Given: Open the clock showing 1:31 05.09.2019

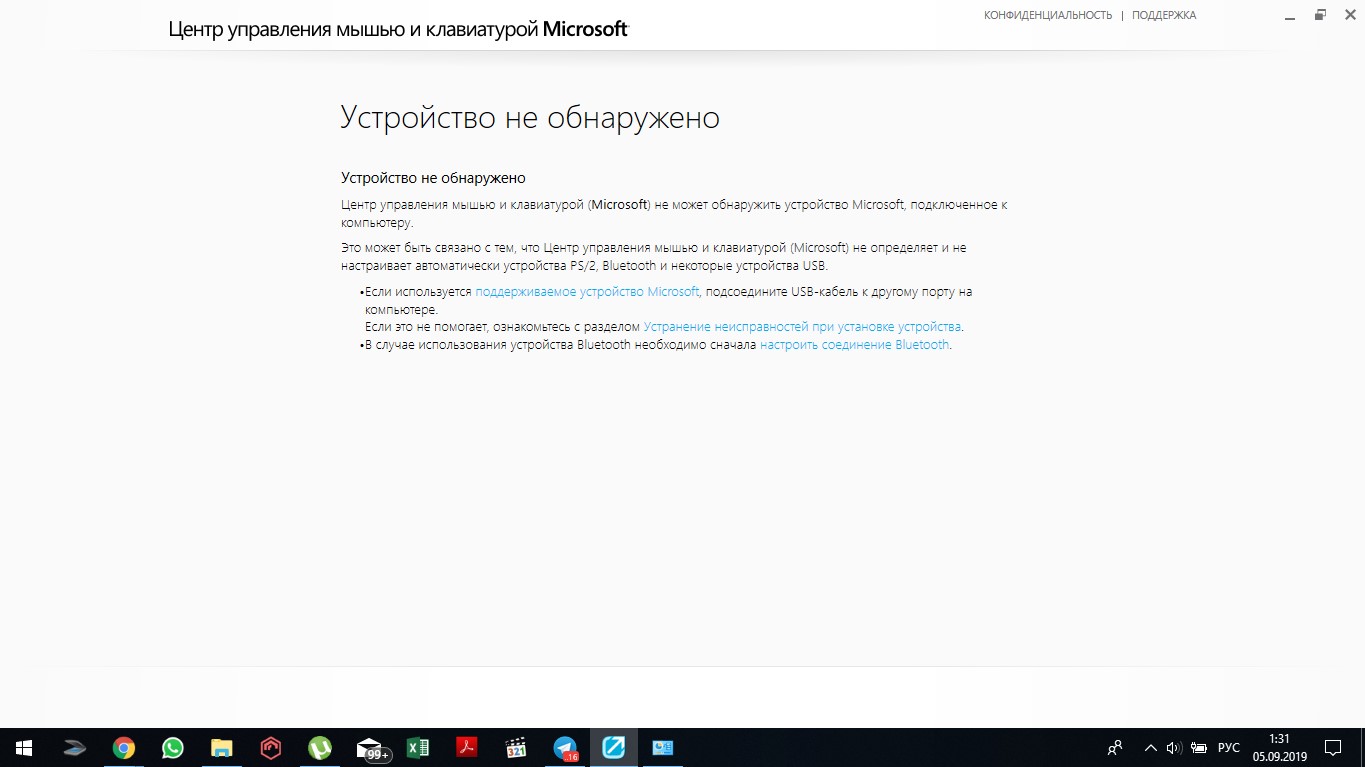Looking at the screenshot, I should pos(1279,748).
